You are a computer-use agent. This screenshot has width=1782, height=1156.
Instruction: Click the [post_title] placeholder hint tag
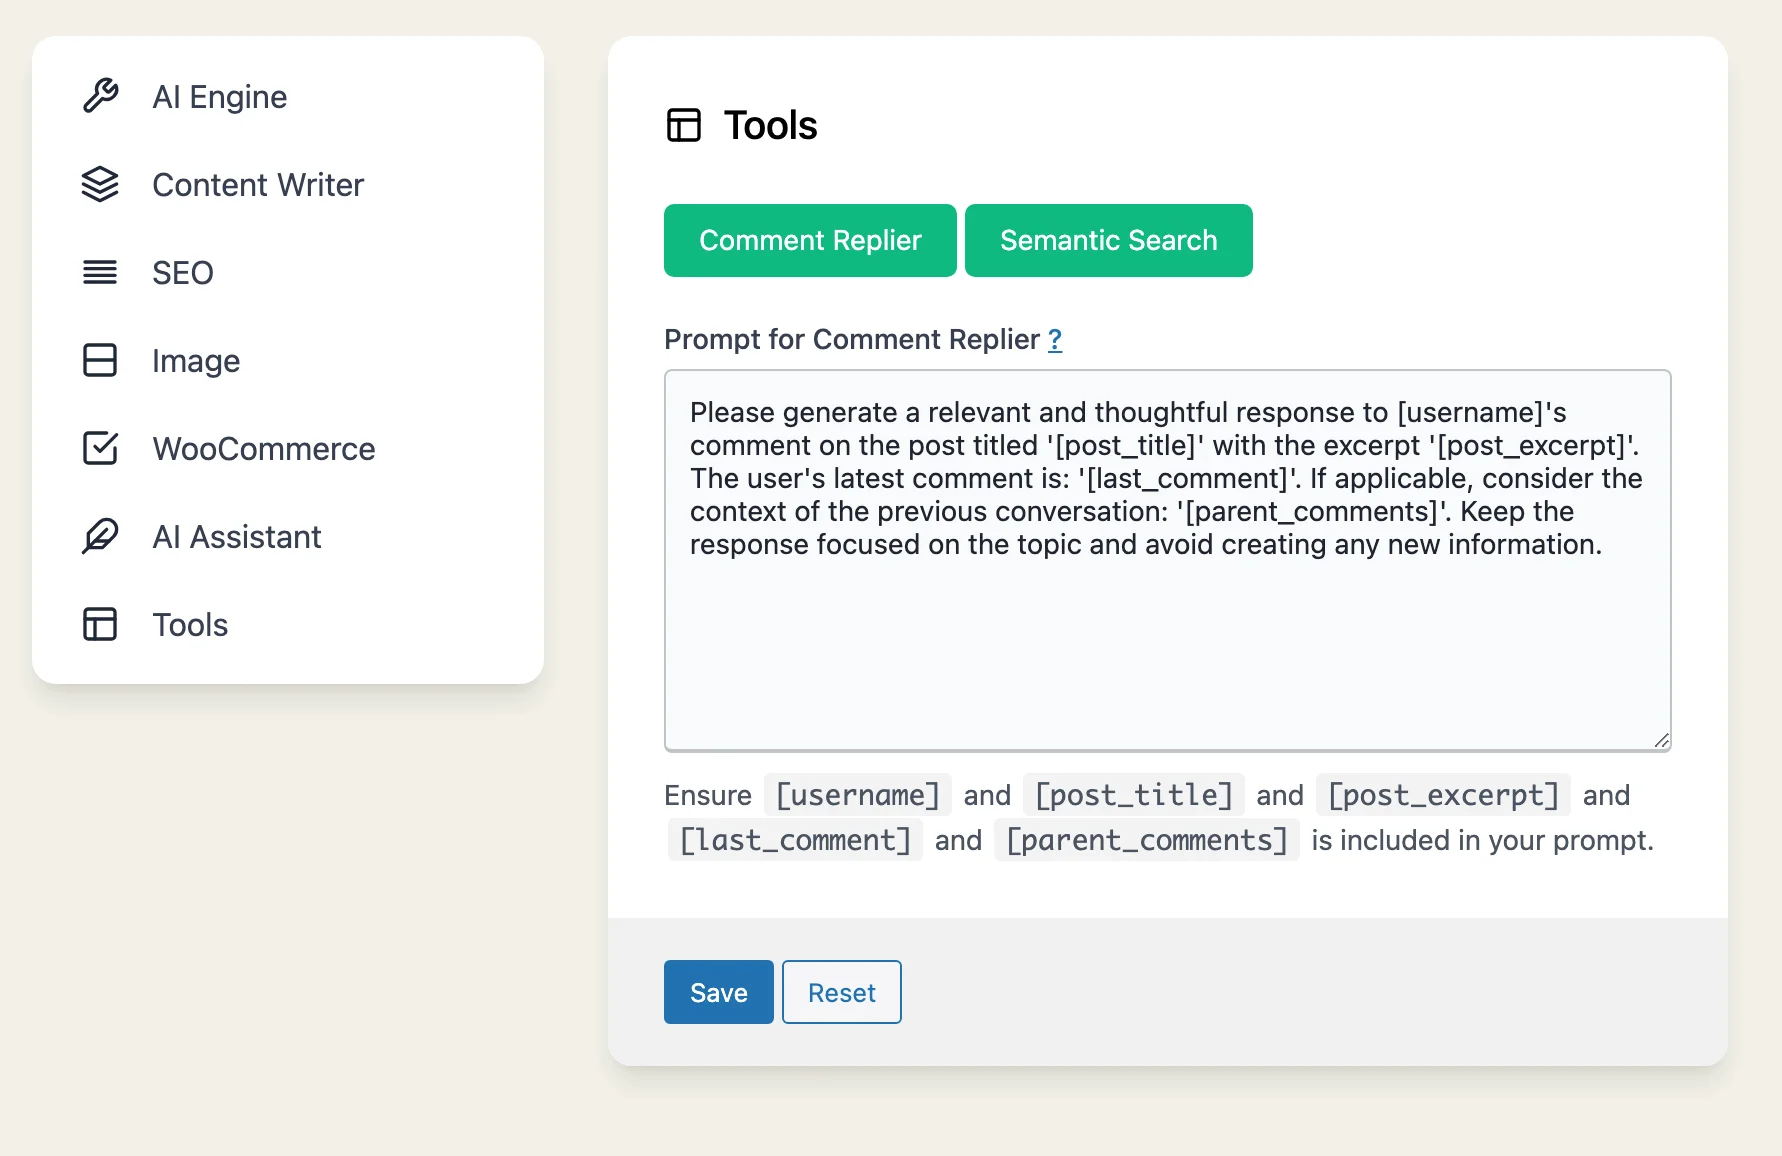[x=1134, y=795]
